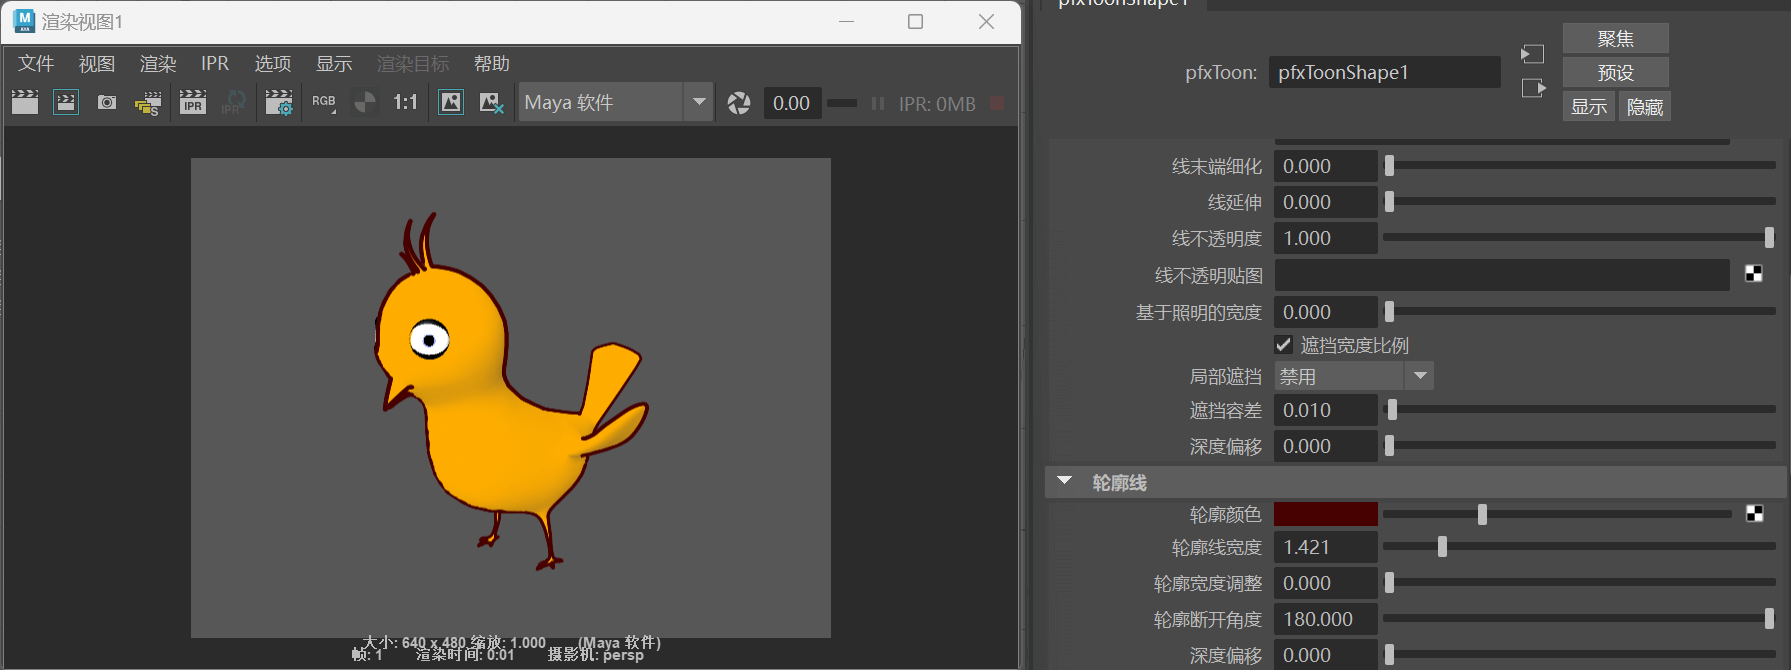This screenshot has width=1791, height=670.
Task: Click the 轮廓断开角度 slider
Action: [1579, 619]
